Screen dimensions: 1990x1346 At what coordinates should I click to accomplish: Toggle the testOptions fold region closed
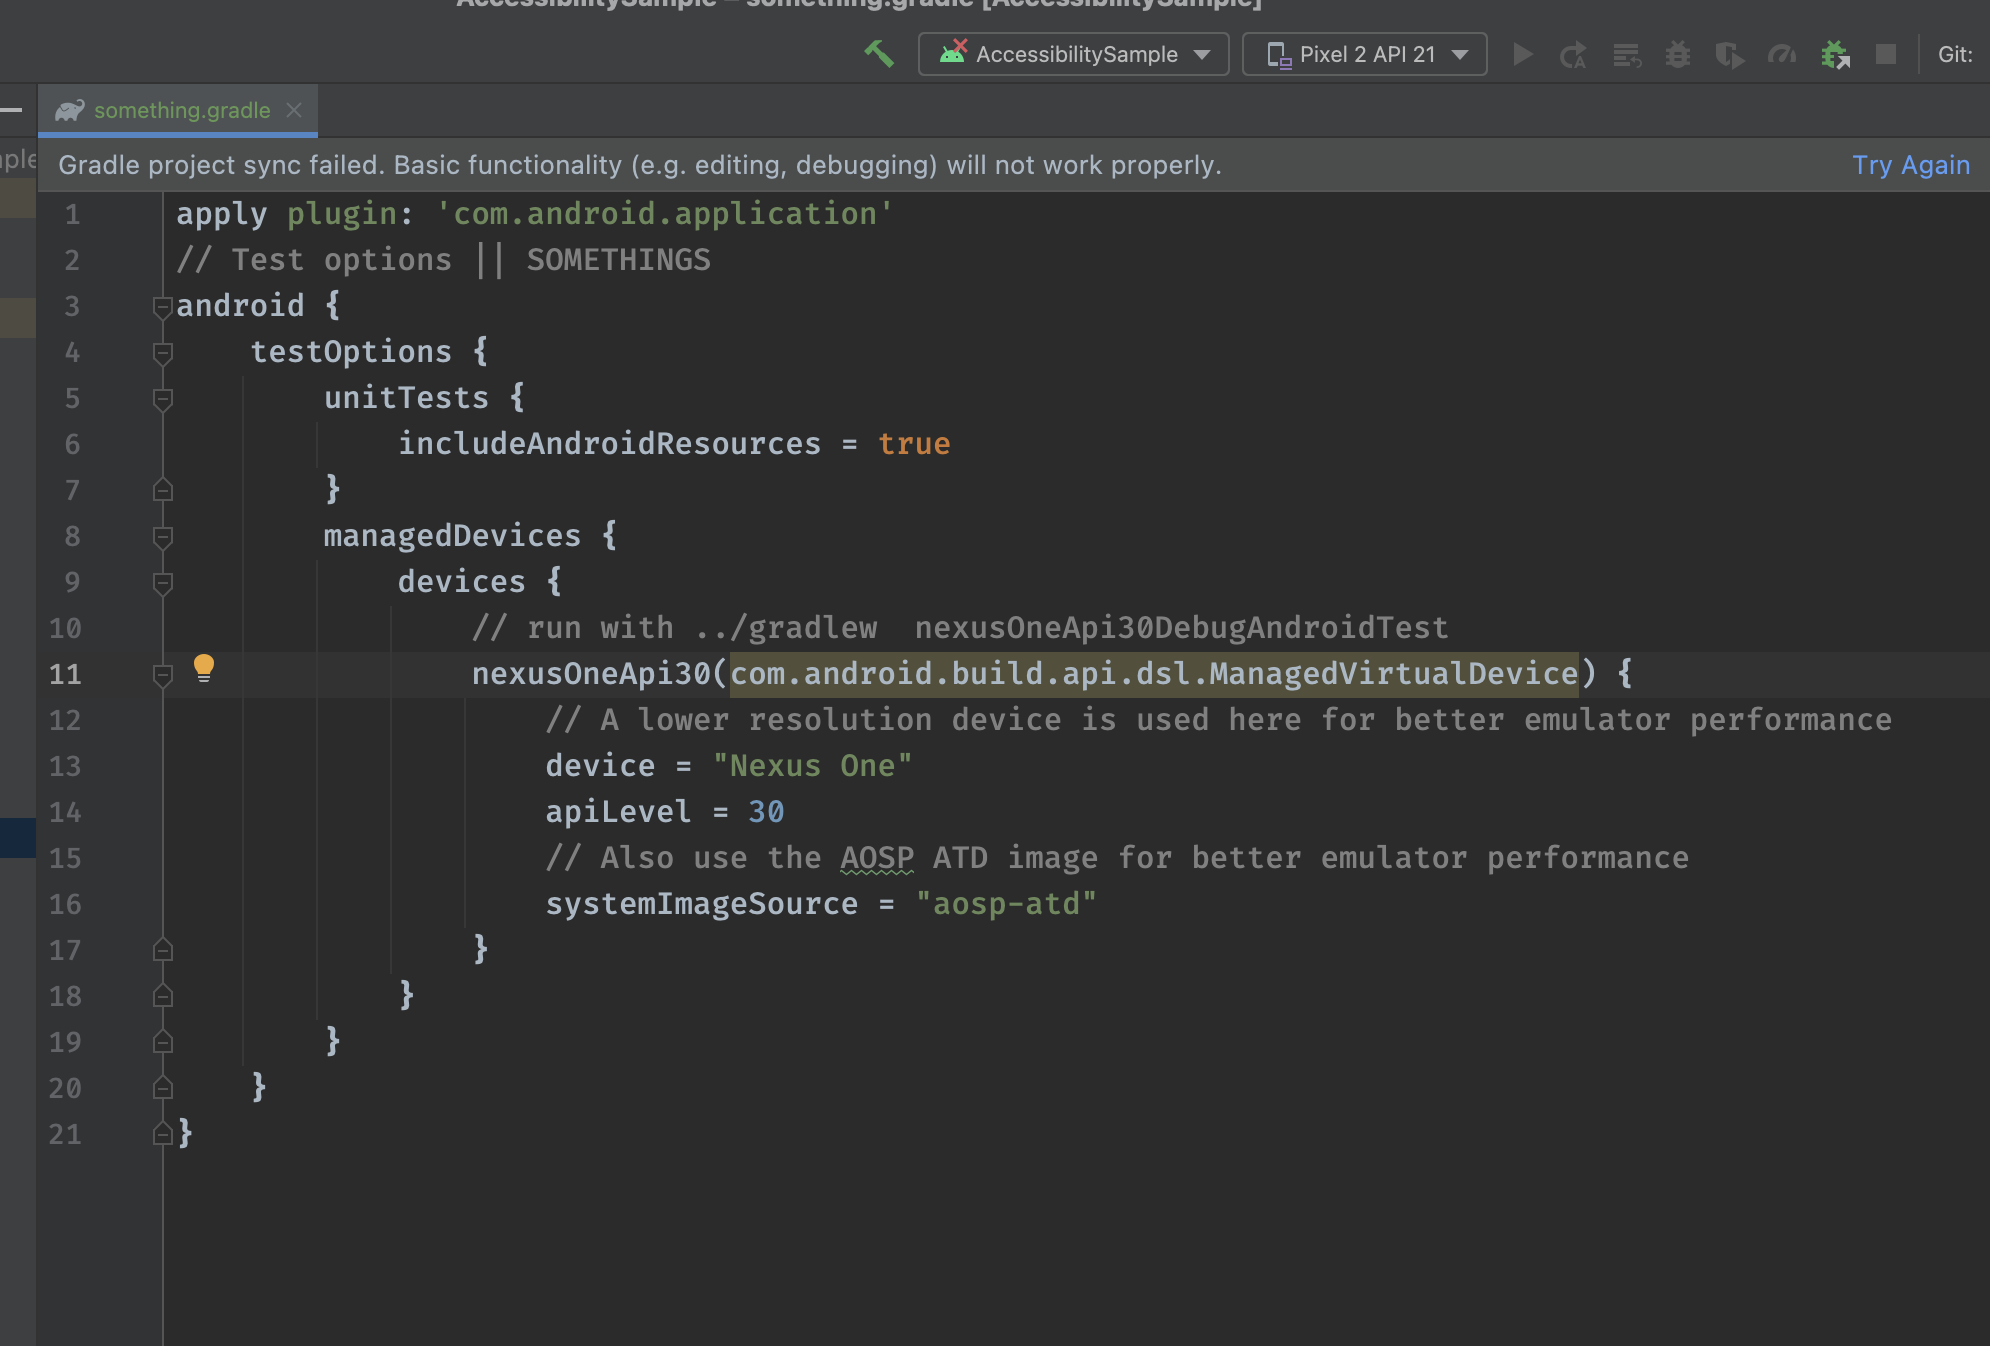[163, 352]
